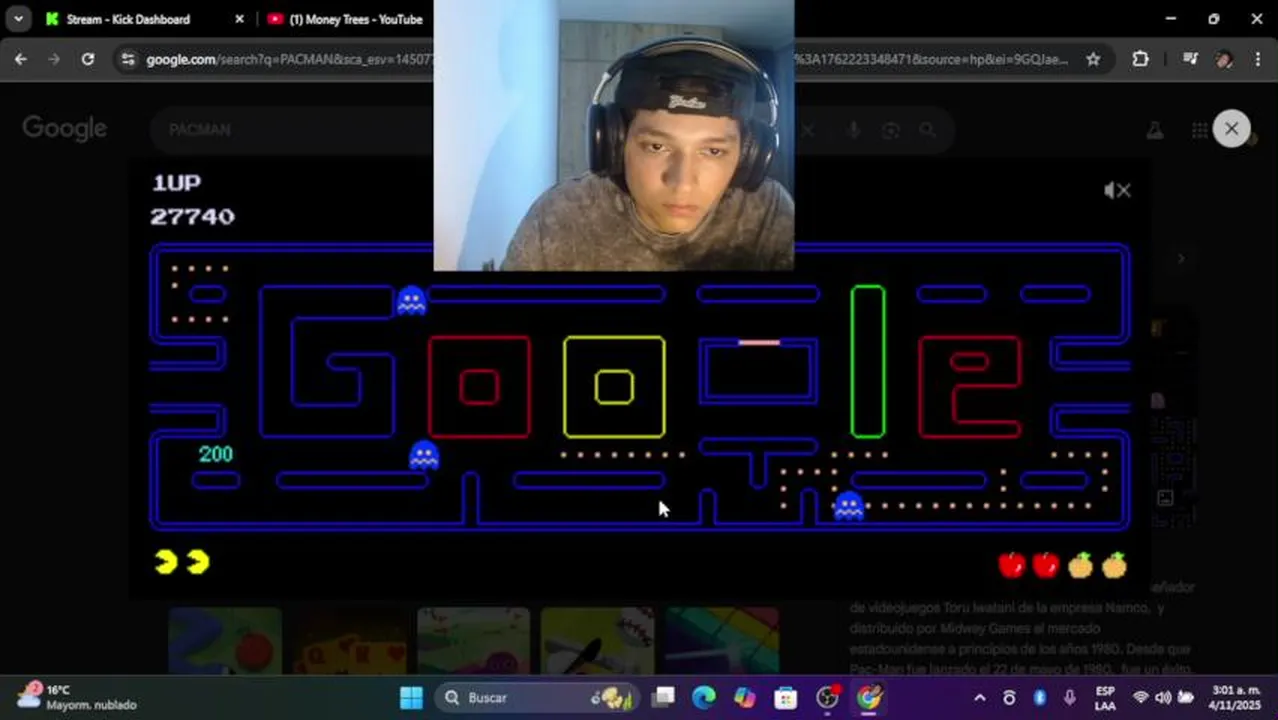Screen dimensions: 1278x720
Task: Reload the current page
Action: tap(88, 59)
